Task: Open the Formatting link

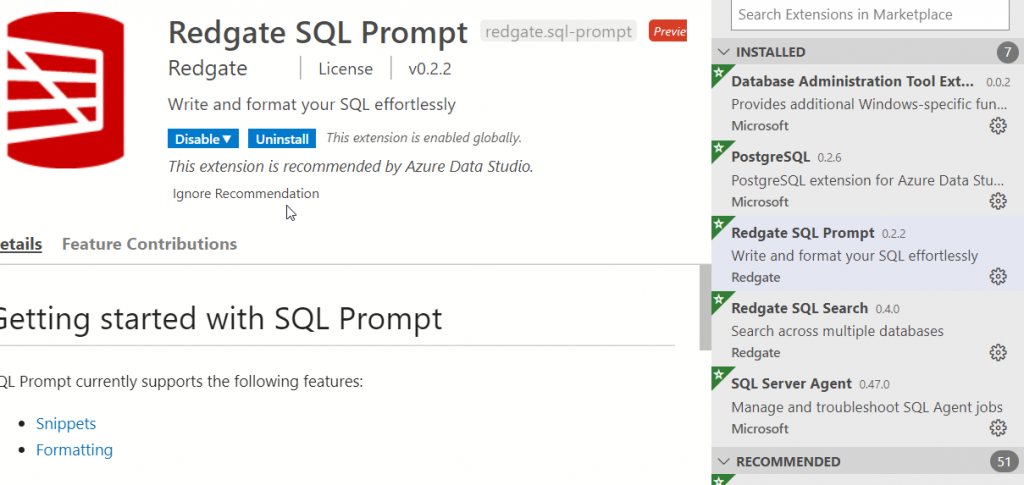Action: click(74, 450)
